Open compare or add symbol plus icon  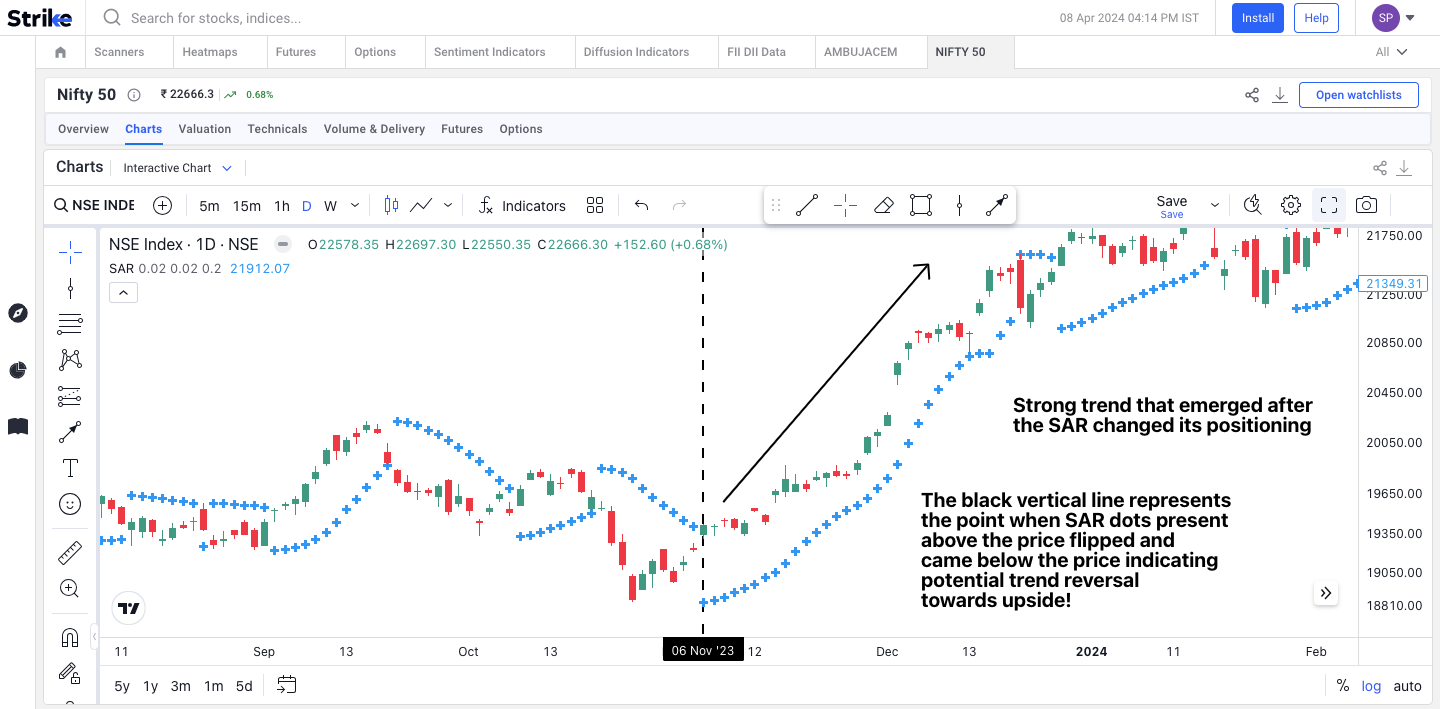pos(162,206)
